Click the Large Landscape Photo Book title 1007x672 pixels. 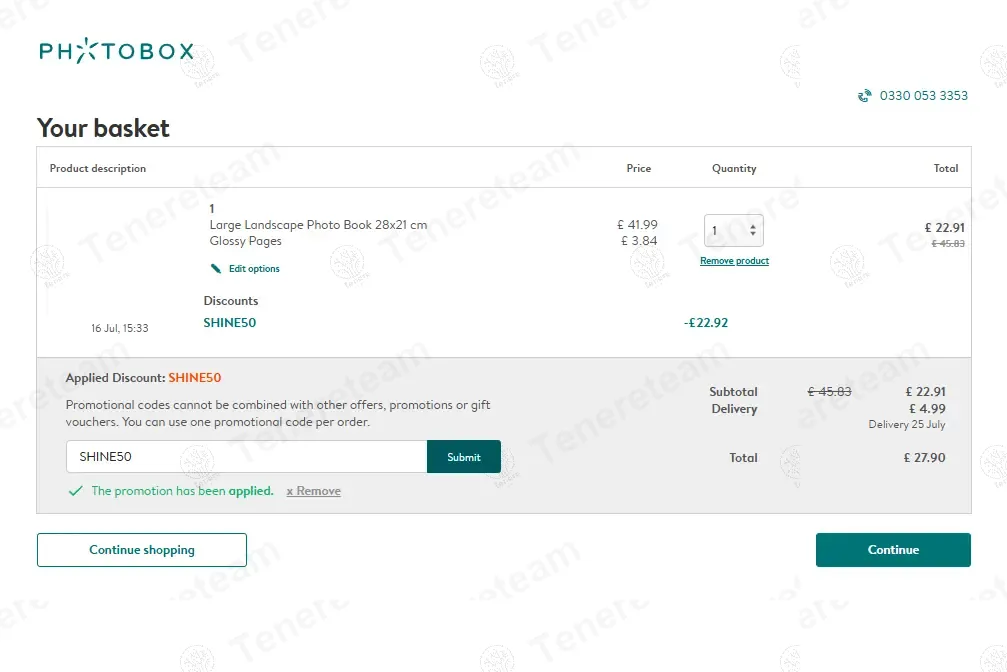[x=318, y=225]
